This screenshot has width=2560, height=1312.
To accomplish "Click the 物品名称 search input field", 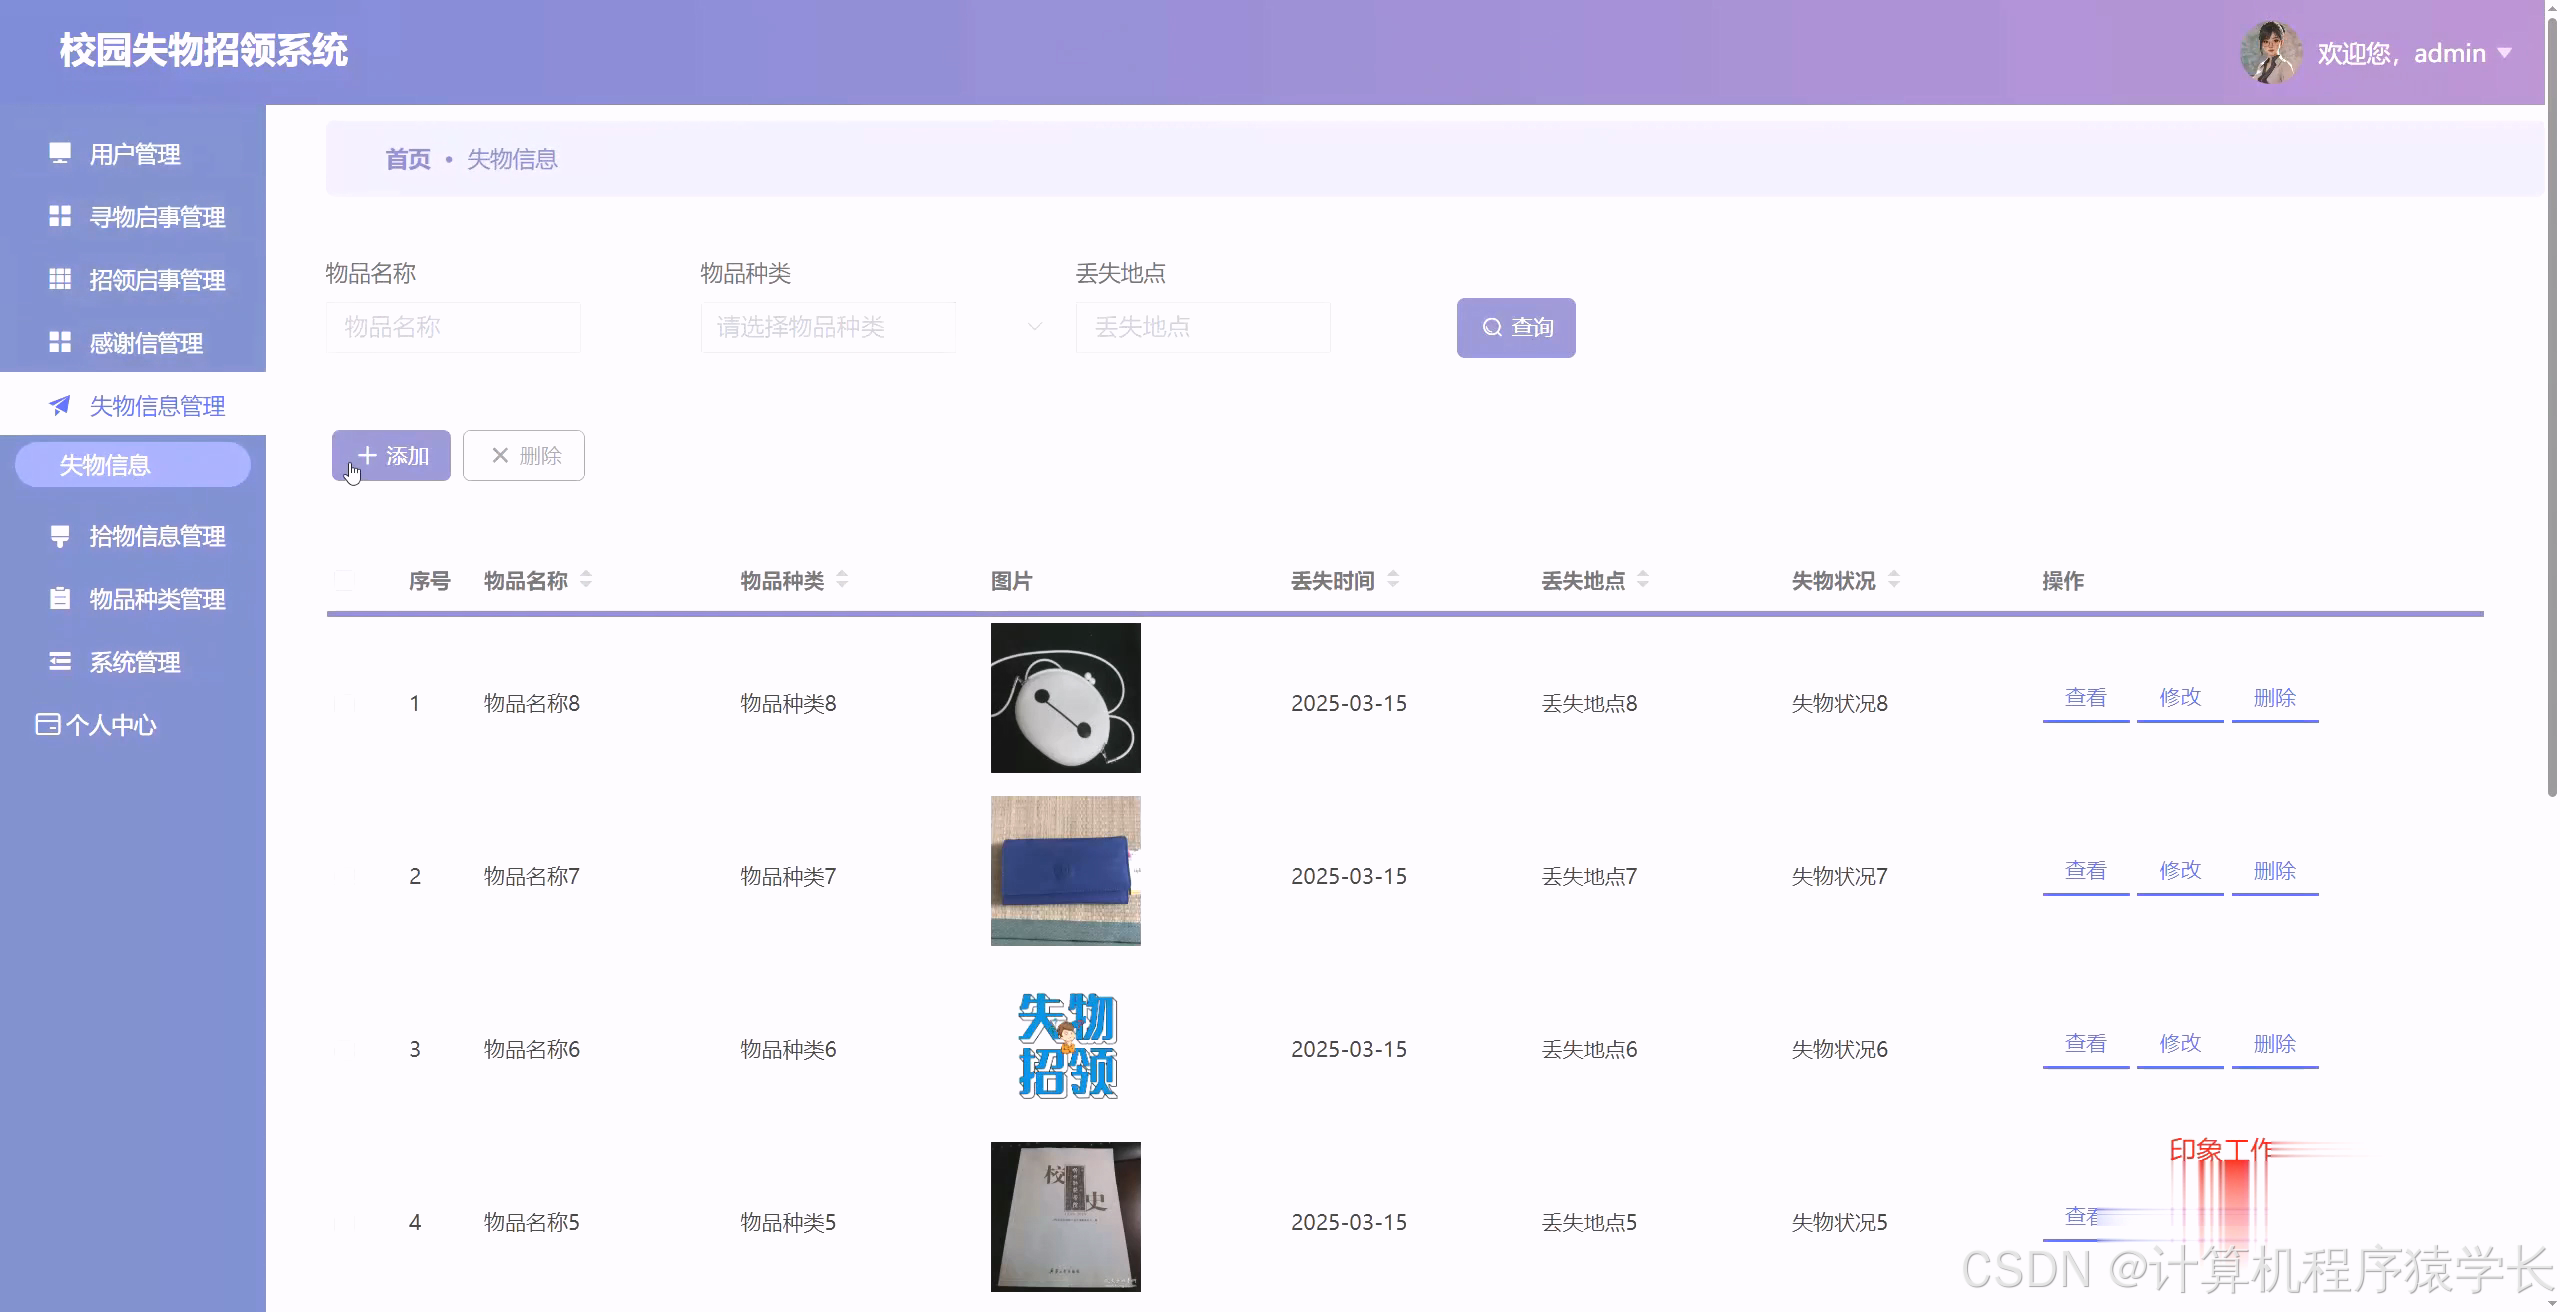I will tap(453, 327).
